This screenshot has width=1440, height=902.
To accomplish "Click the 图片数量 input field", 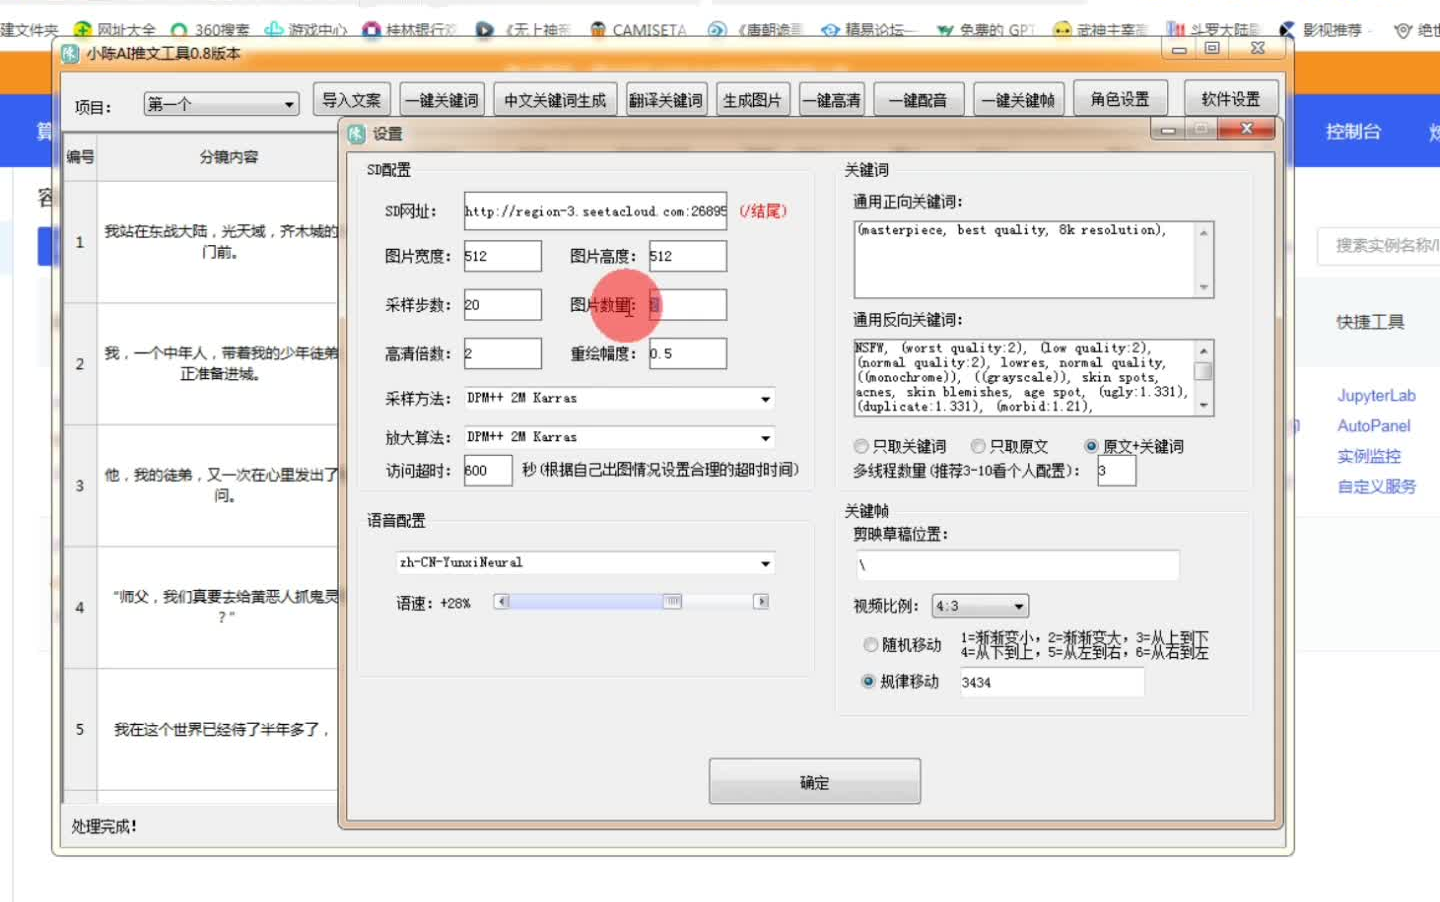I will tap(687, 305).
